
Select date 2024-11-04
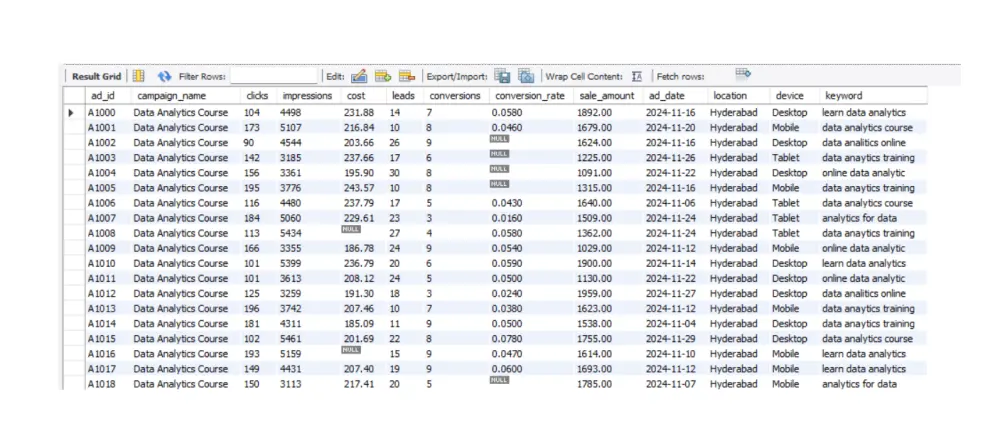click(x=671, y=324)
